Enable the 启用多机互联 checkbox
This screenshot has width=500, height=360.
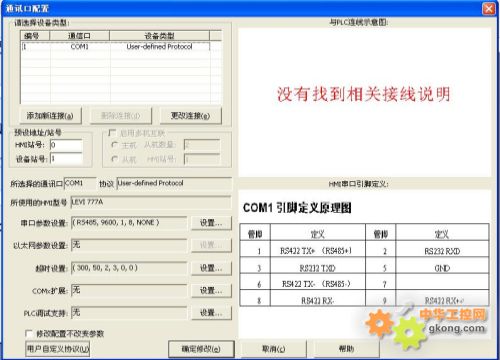pyautogui.click(x=112, y=133)
